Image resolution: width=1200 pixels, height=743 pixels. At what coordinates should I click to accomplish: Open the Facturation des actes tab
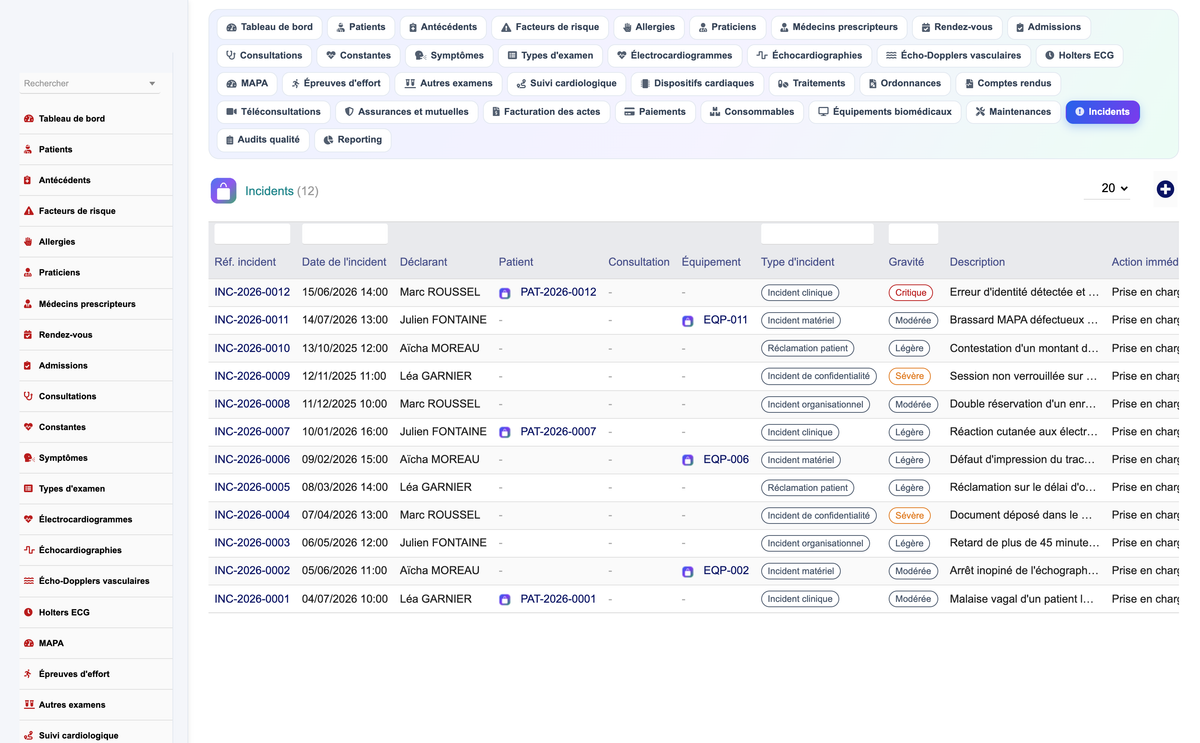(546, 112)
